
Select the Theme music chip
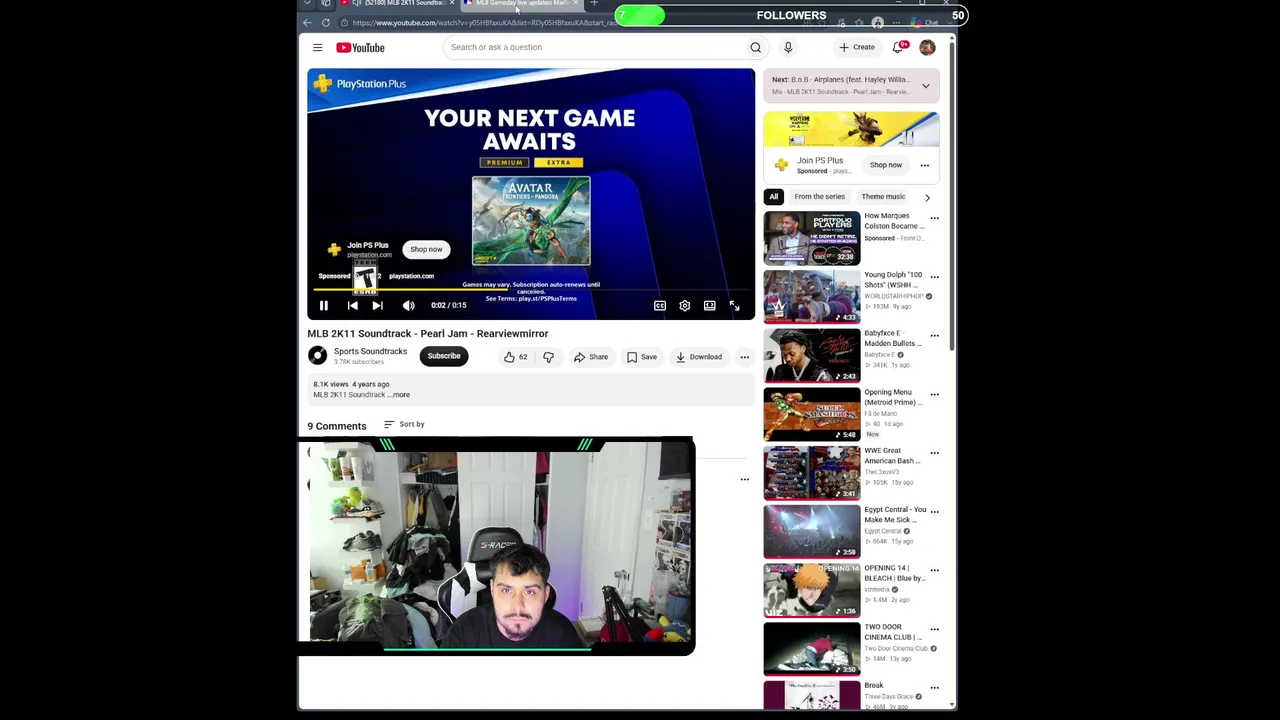(883, 197)
